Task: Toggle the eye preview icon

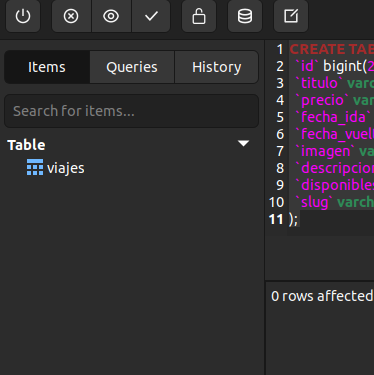Action: (111, 16)
